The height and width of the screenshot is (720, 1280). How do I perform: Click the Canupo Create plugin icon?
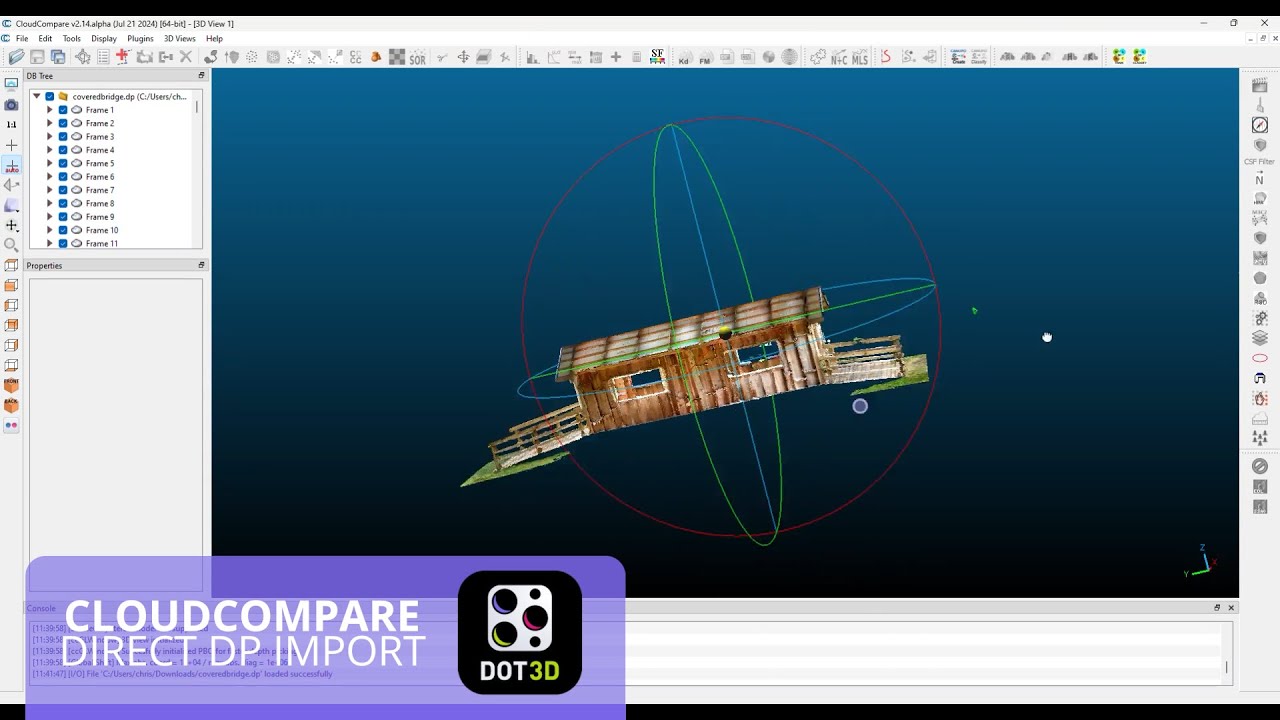958,57
